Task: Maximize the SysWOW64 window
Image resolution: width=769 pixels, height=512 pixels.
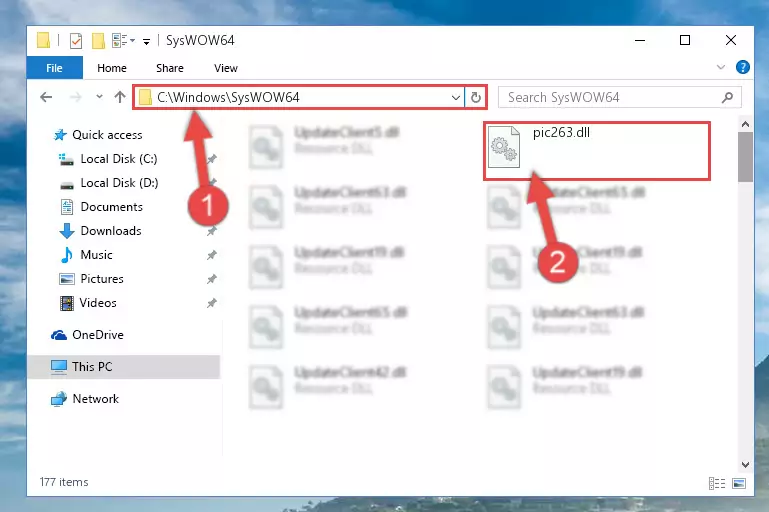Action: click(685, 40)
